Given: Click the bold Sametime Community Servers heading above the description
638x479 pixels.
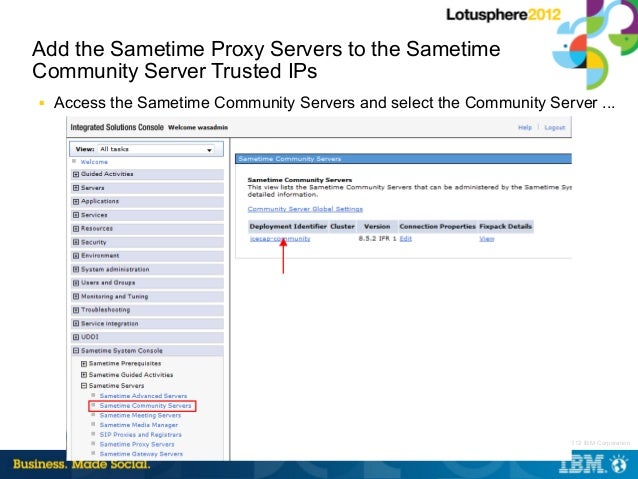Looking at the screenshot, I should tap(300, 180).
